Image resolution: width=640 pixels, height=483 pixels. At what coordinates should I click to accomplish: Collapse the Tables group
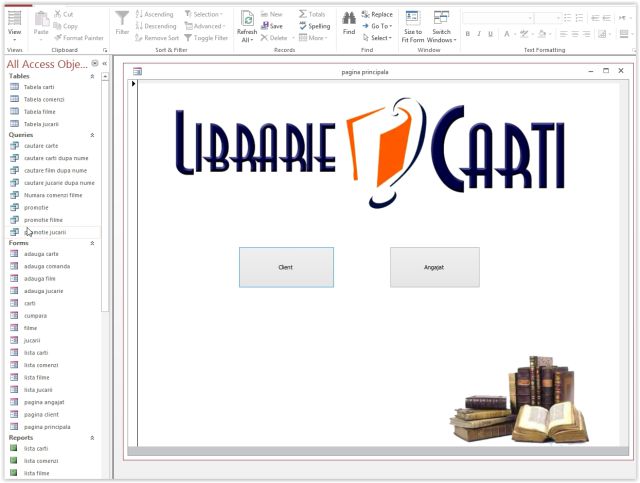[92, 76]
